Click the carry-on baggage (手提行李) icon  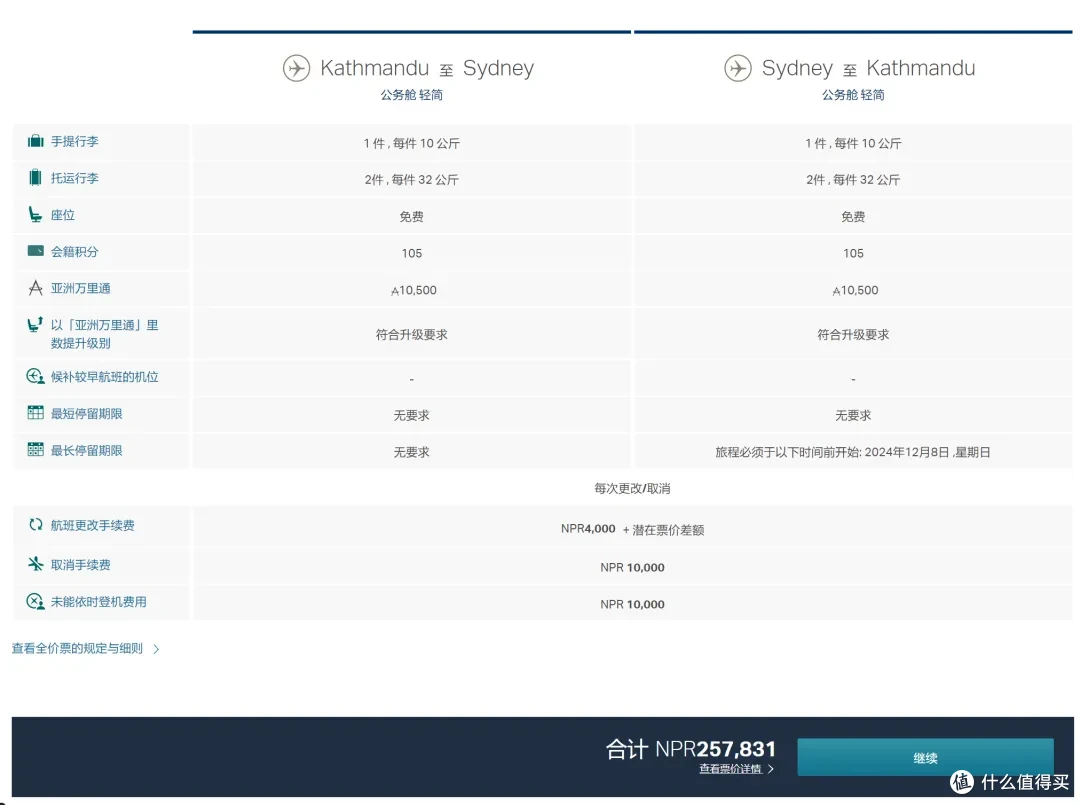[x=36, y=141]
